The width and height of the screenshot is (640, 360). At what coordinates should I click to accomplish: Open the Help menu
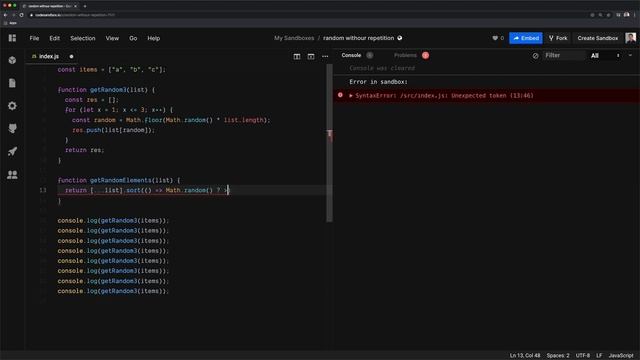point(153,38)
